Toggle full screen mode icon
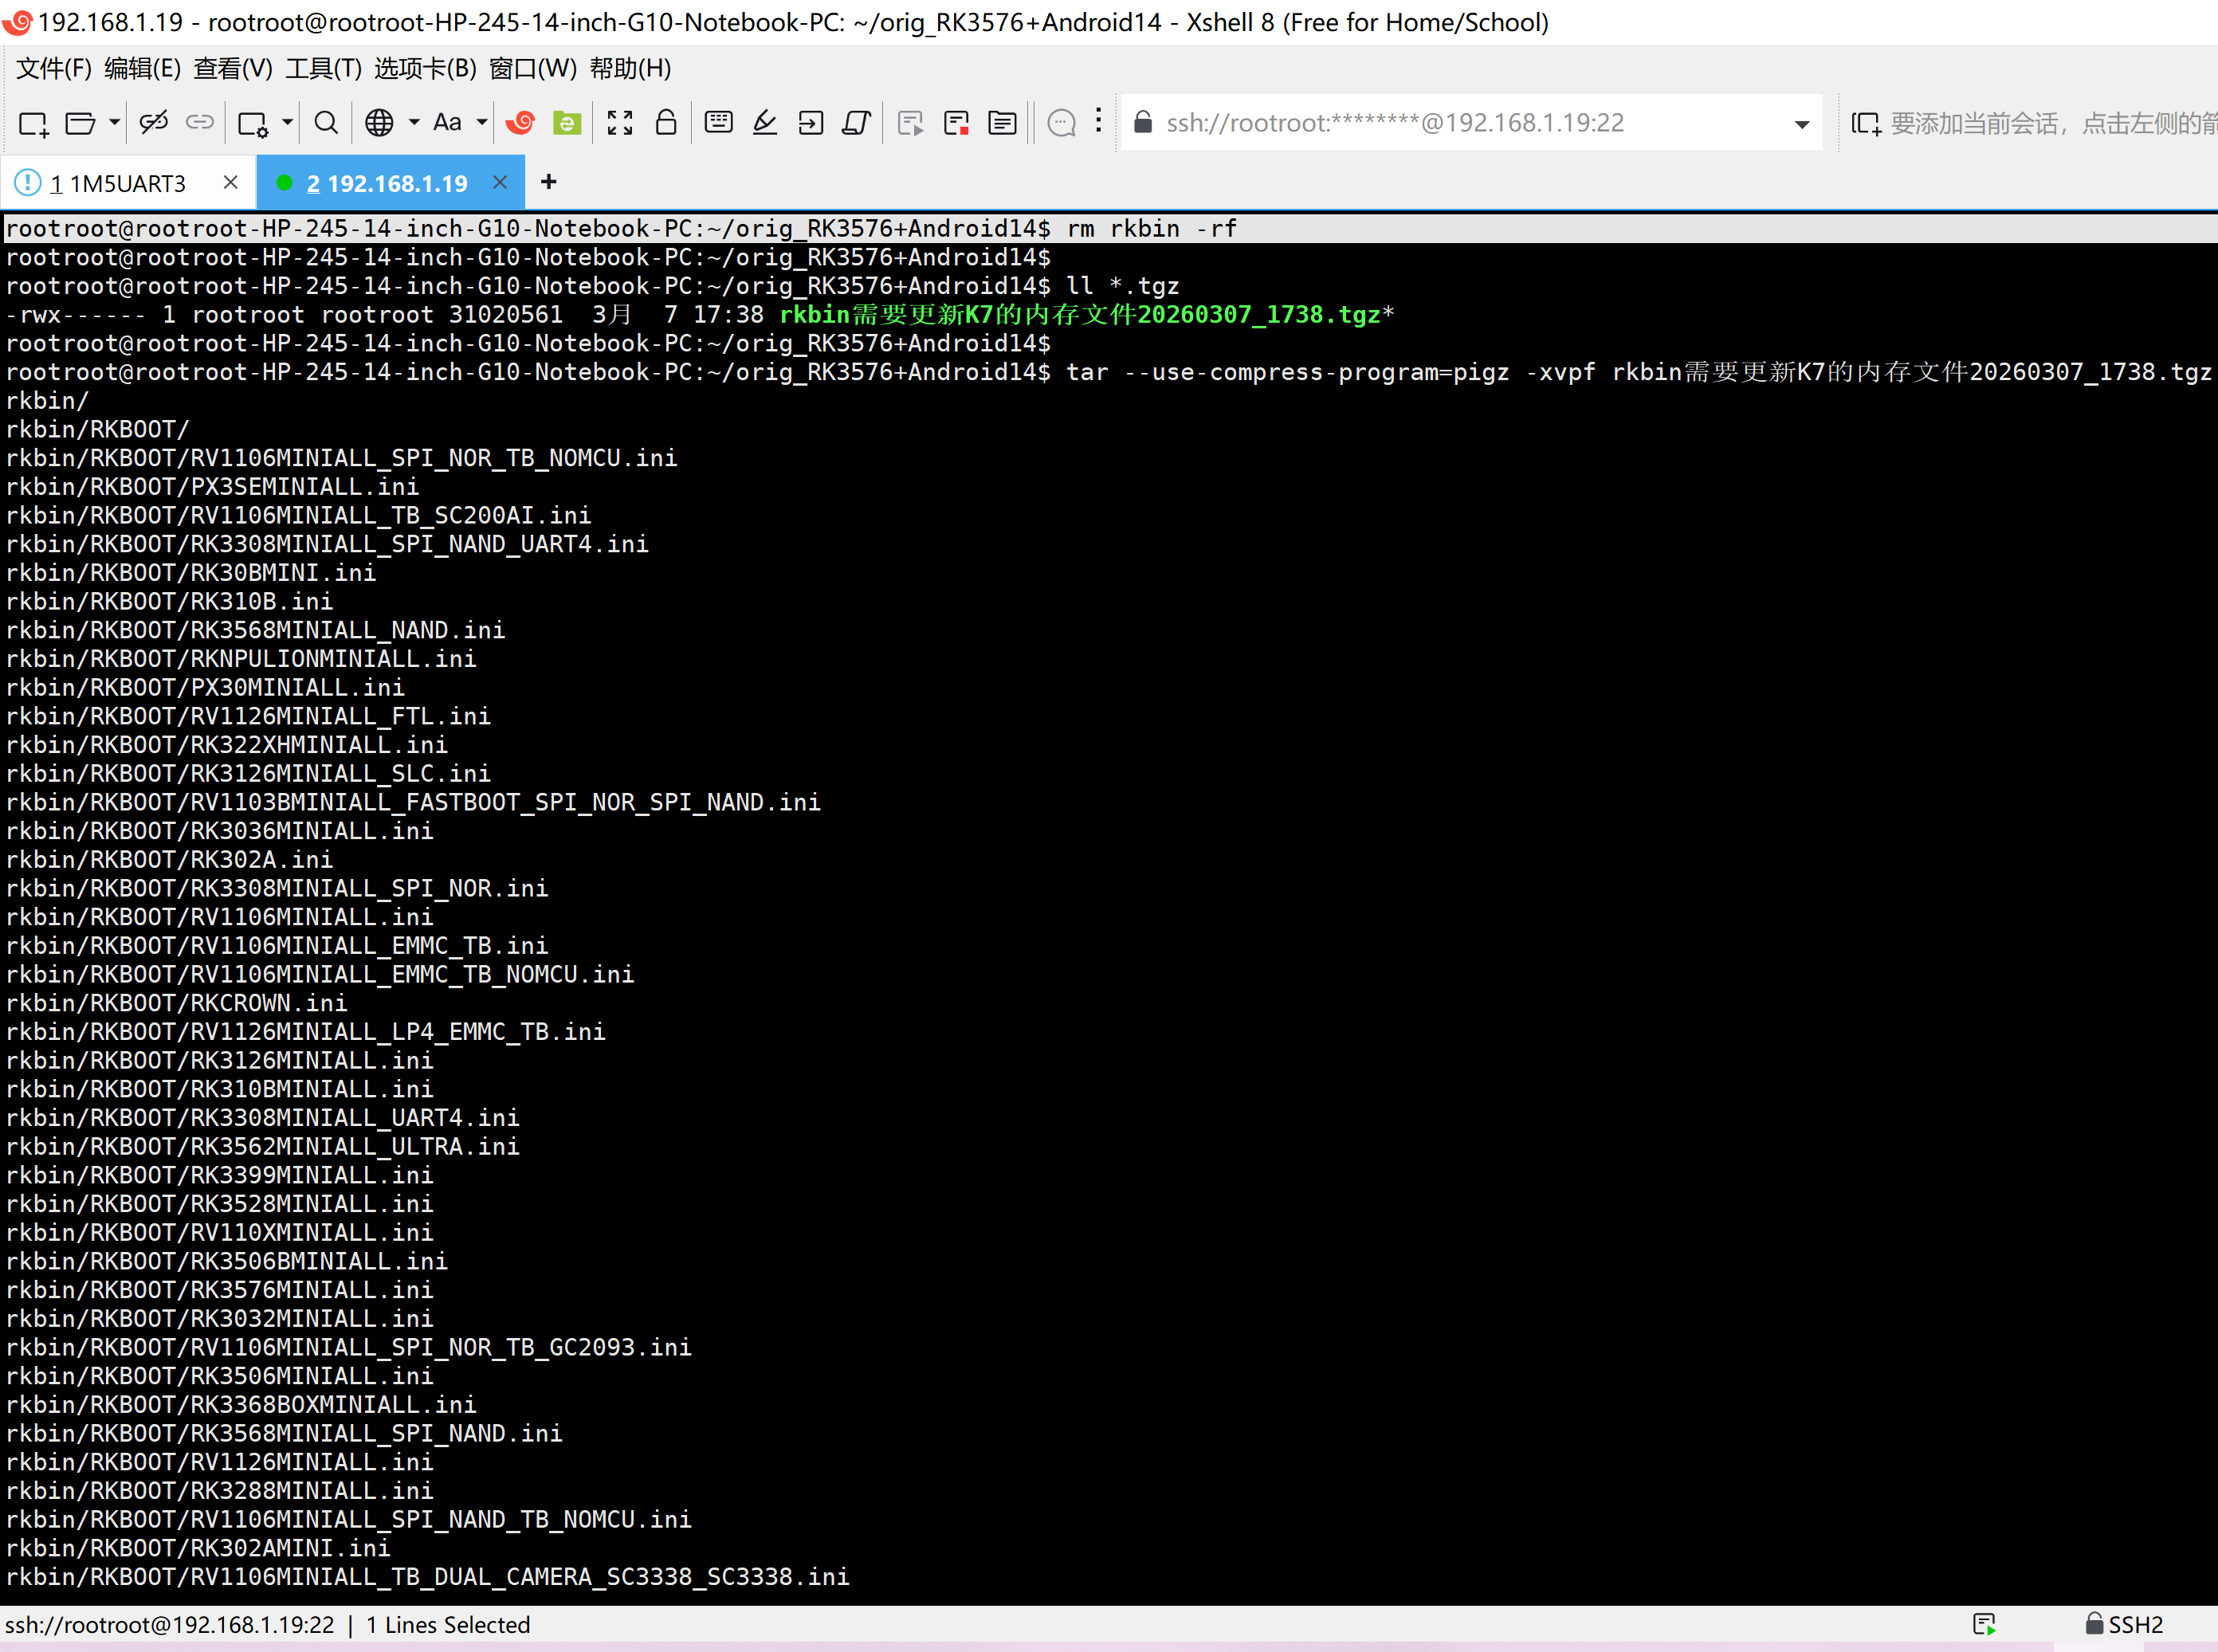 (x=620, y=123)
